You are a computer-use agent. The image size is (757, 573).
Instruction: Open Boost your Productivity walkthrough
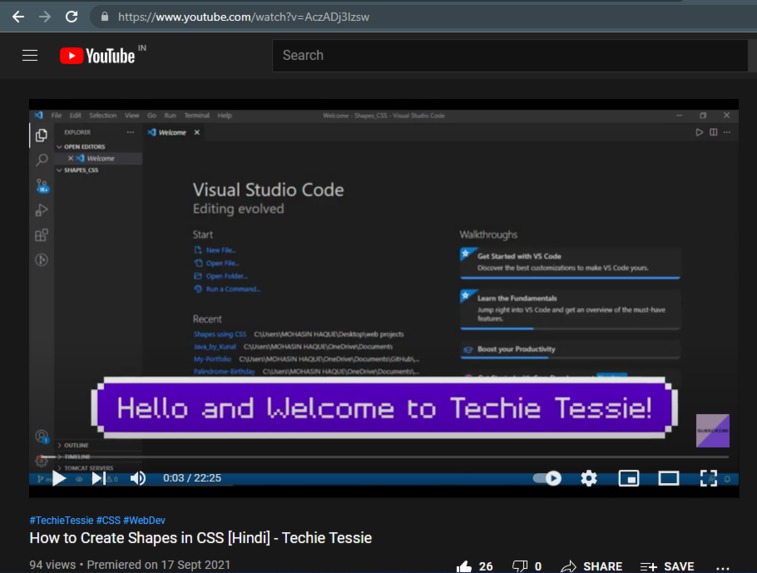point(570,349)
